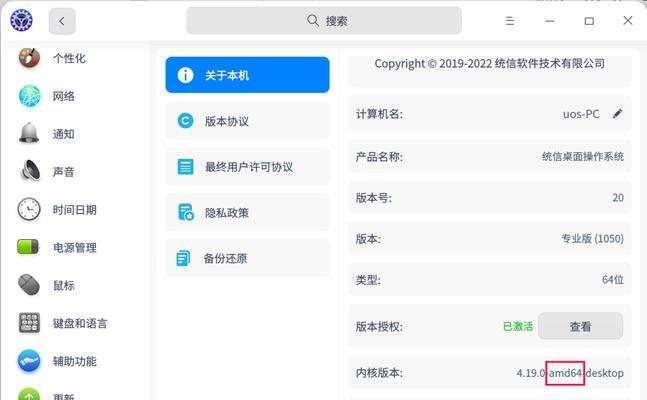Image resolution: width=647 pixels, height=400 pixels.
Task: Click the 内核版本 field label
Action: pyautogui.click(x=379, y=373)
